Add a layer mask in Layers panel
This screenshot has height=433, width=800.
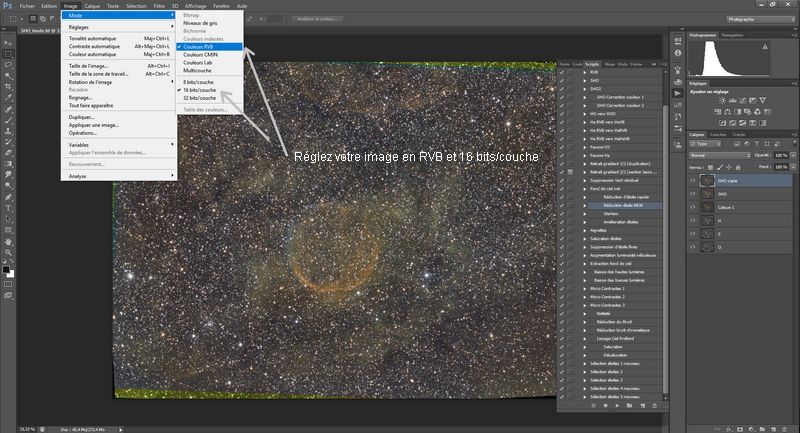tap(740, 429)
